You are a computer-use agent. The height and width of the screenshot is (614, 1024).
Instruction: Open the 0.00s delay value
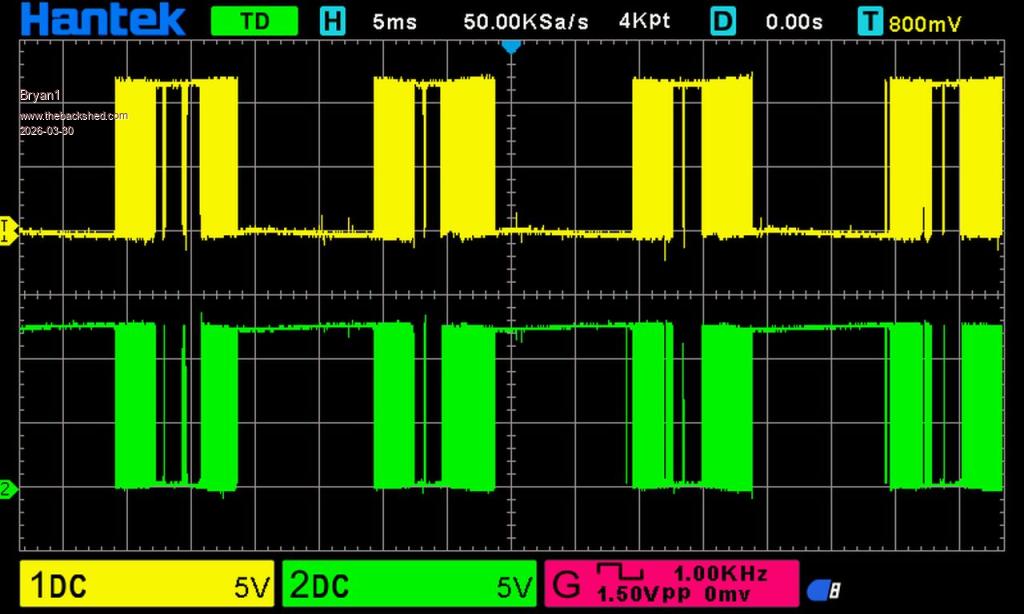[794, 21]
